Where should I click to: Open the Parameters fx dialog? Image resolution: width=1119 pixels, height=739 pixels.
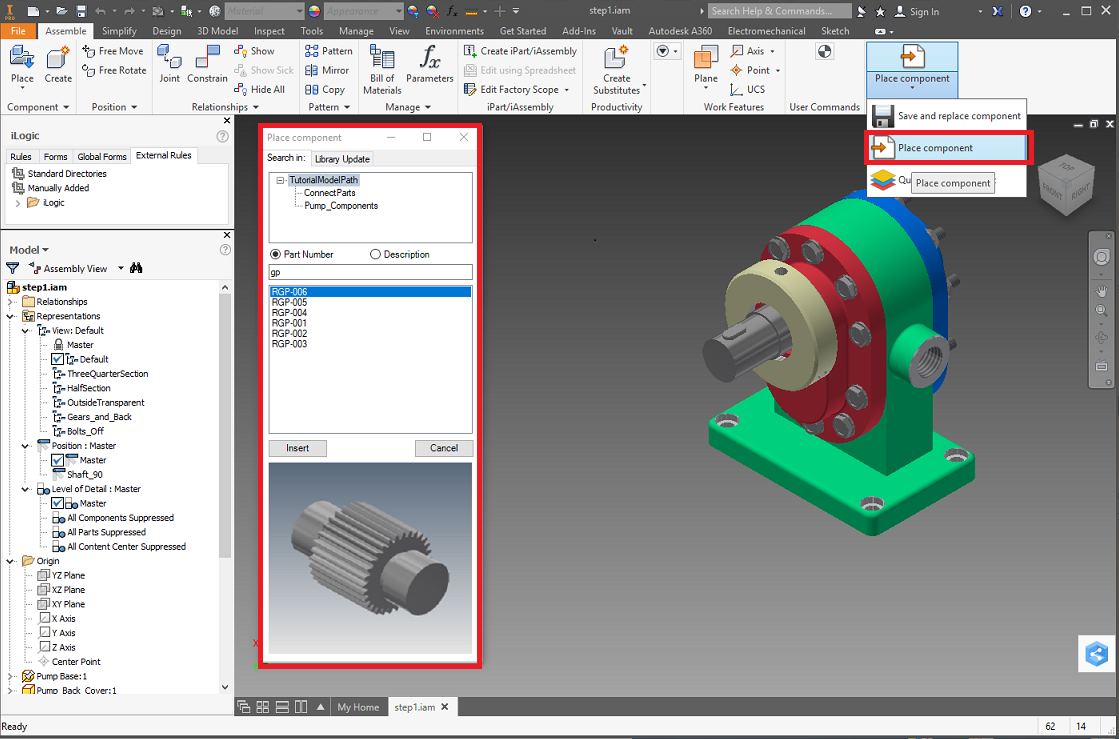(430, 64)
